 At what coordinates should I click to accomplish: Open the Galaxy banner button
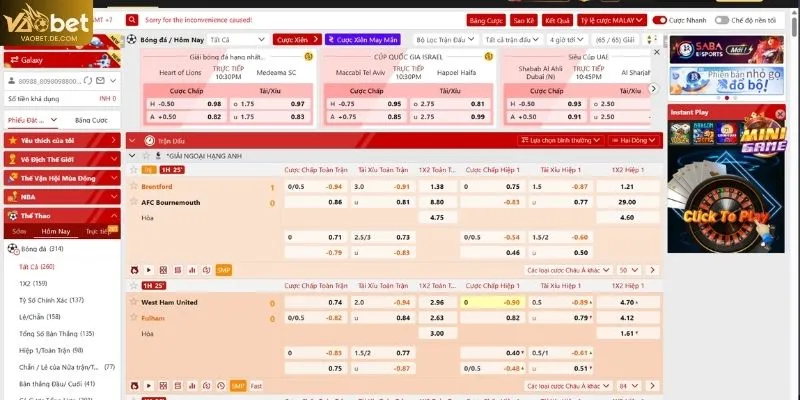click(62, 60)
